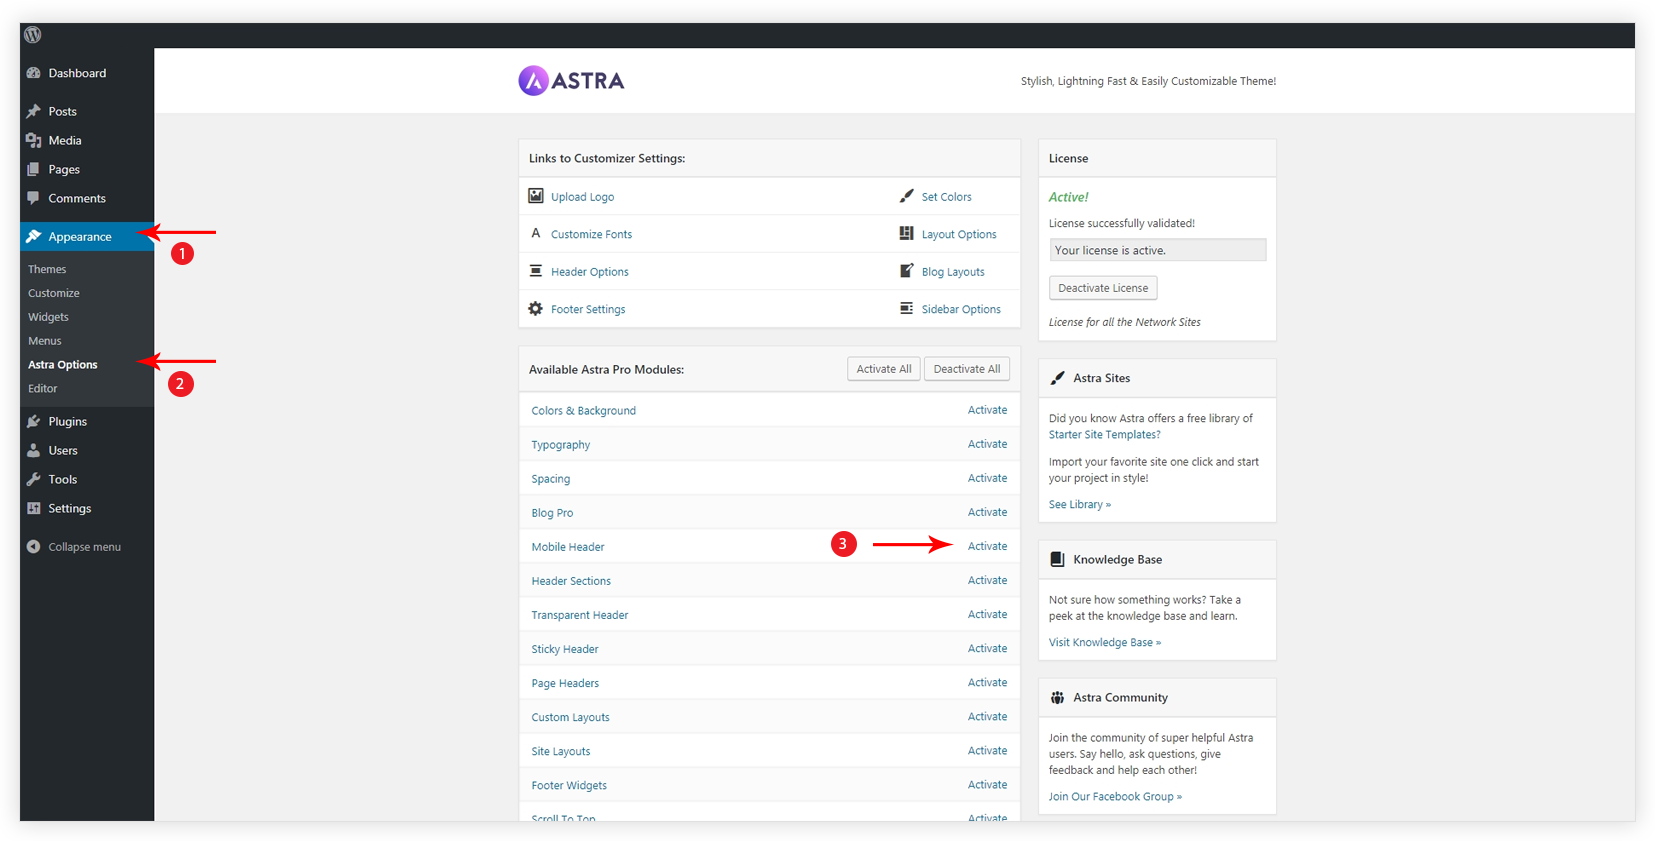
Task: Open the Transparent Header module link
Action: (x=580, y=615)
